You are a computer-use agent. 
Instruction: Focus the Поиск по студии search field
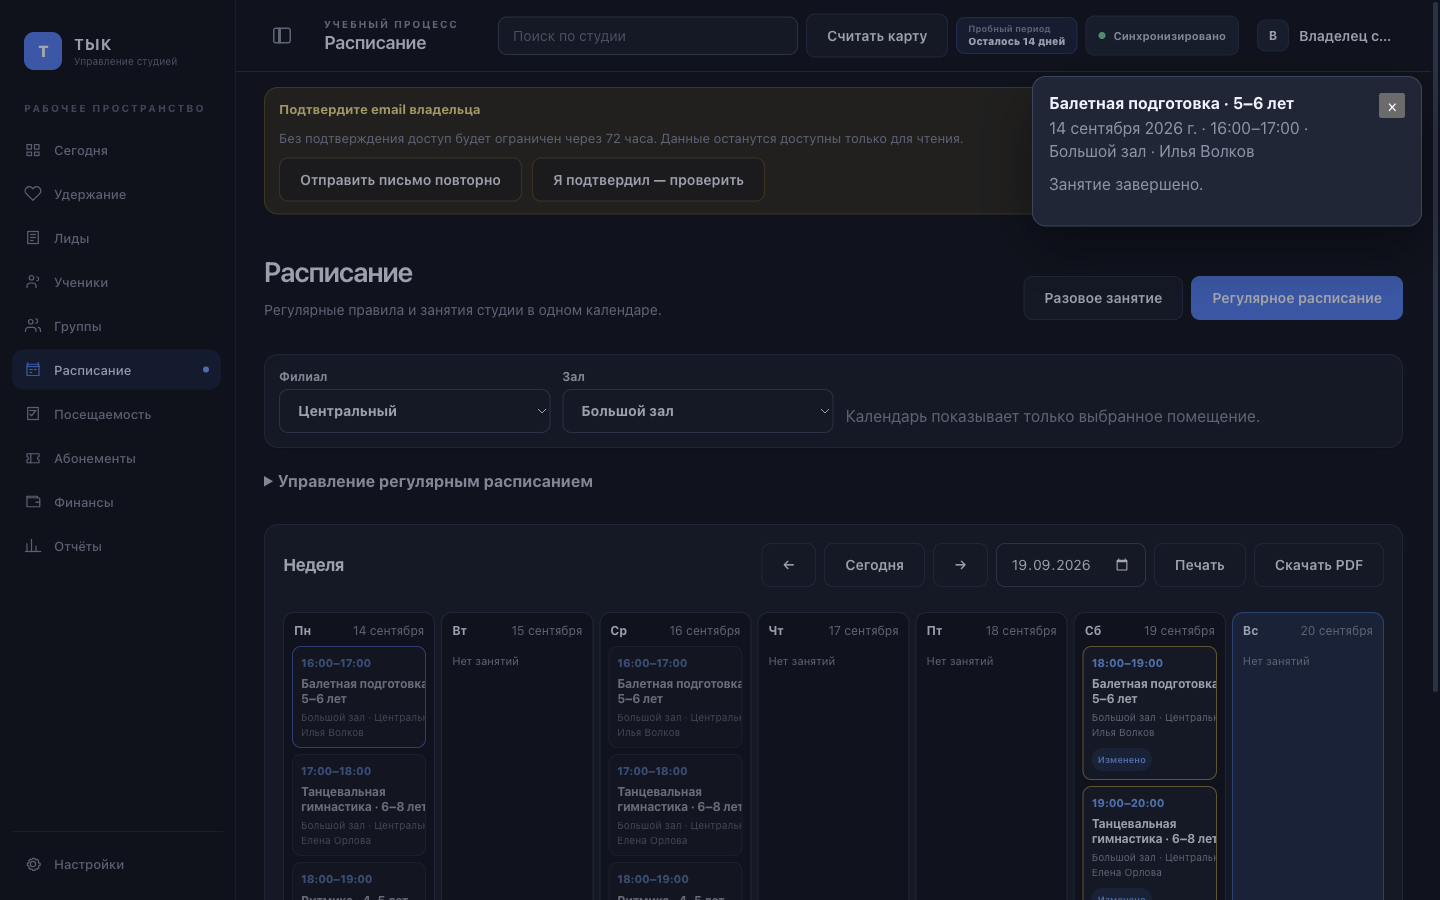648,36
